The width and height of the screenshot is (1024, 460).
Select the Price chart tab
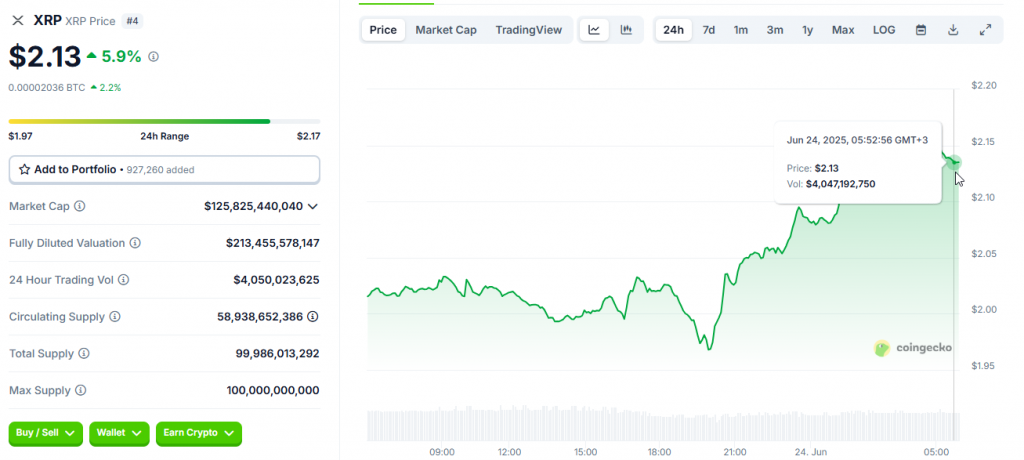pos(383,30)
